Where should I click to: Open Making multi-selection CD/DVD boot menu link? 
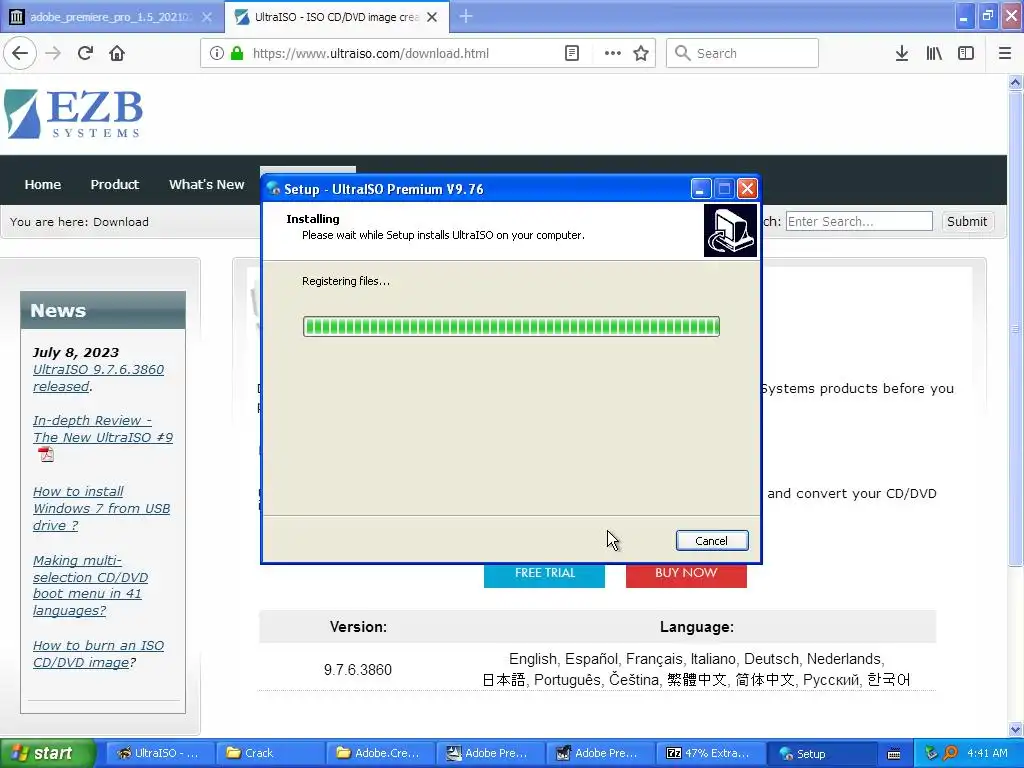90,586
